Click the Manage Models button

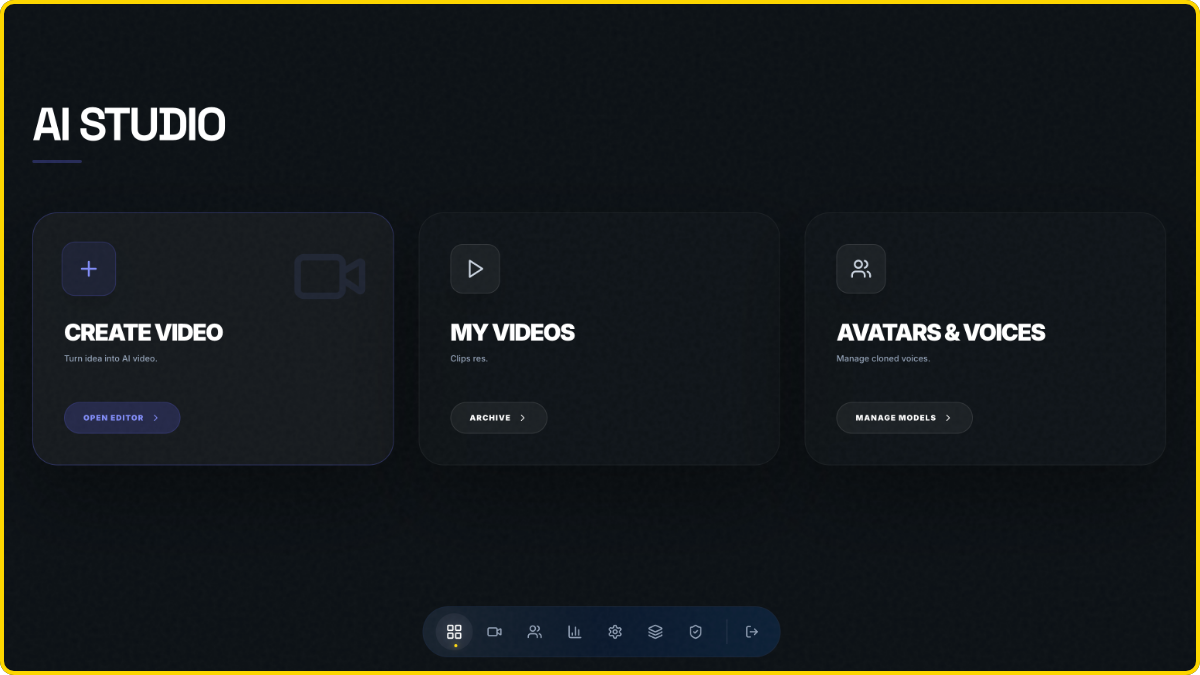click(x=904, y=418)
